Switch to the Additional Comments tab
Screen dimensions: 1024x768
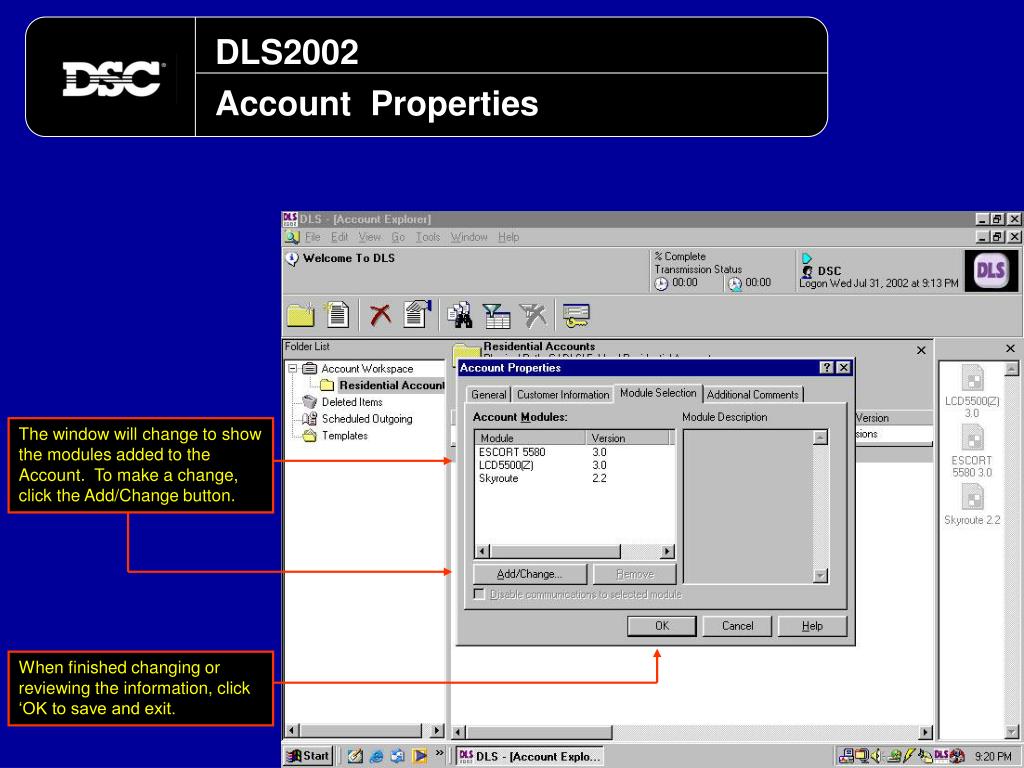[753, 394]
